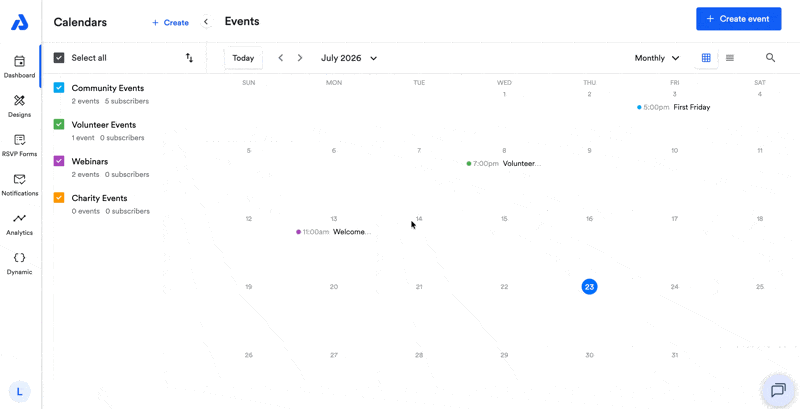This screenshot has height=409, width=800.
Task: Toggle the Select all checkbox
Action: point(59,58)
